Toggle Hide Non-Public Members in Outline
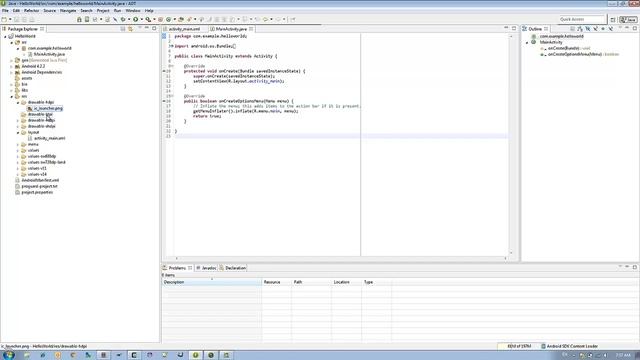Image resolution: width=640 pixels, height=360 pixels. tap(603, 29)
